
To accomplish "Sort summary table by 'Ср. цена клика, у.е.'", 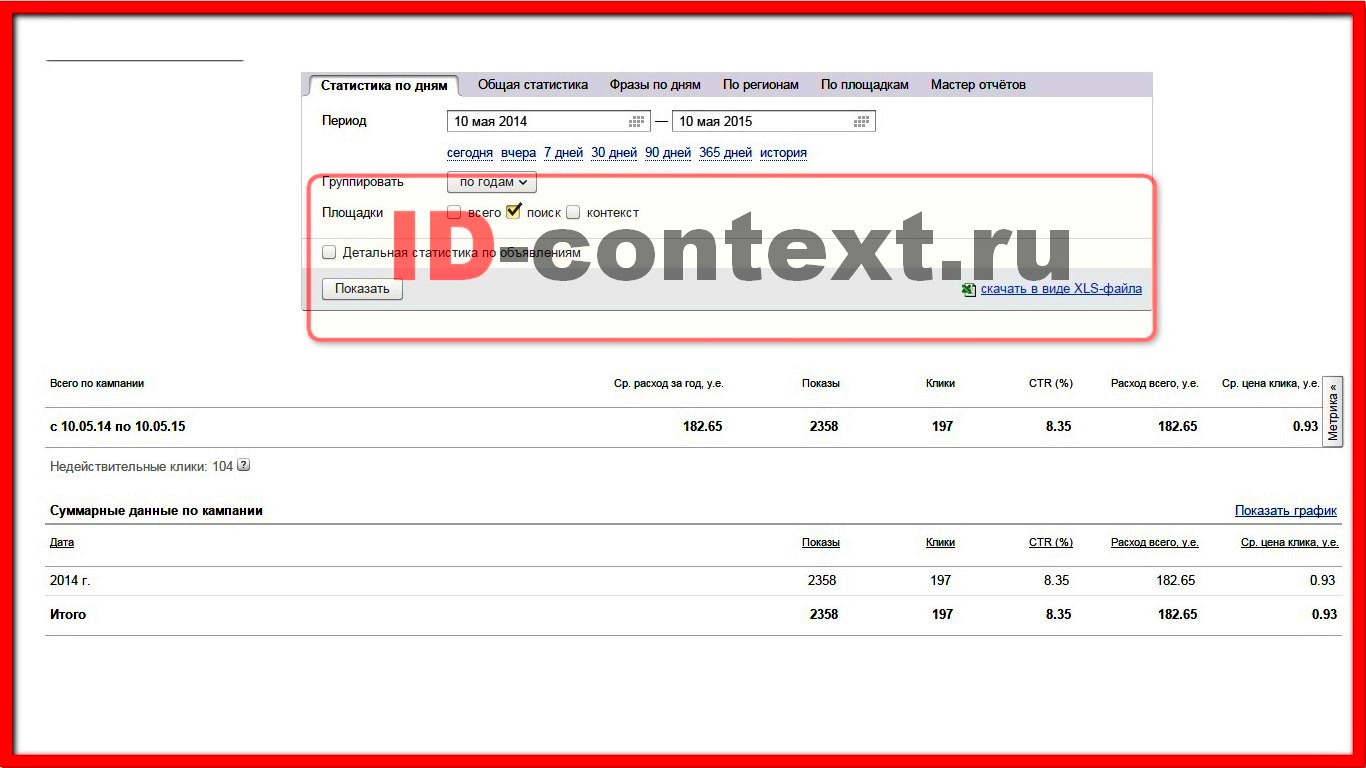I will (x=1290, y=542).
